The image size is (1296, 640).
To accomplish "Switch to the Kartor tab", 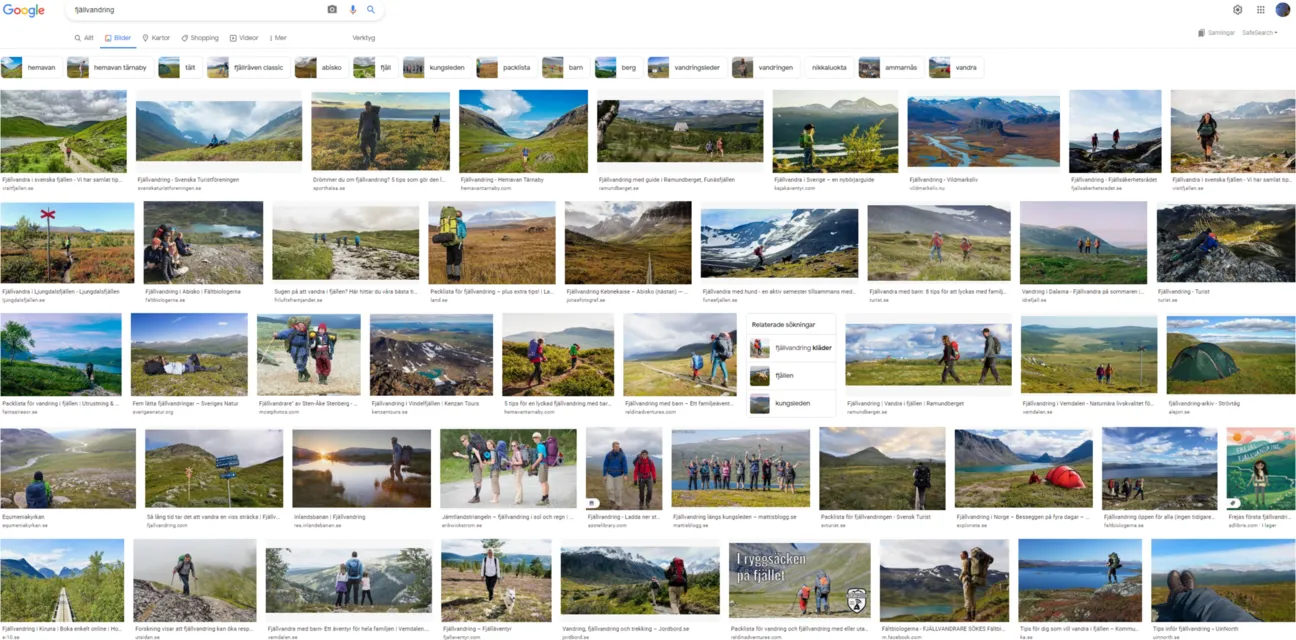I will click(x=156, y=38).
